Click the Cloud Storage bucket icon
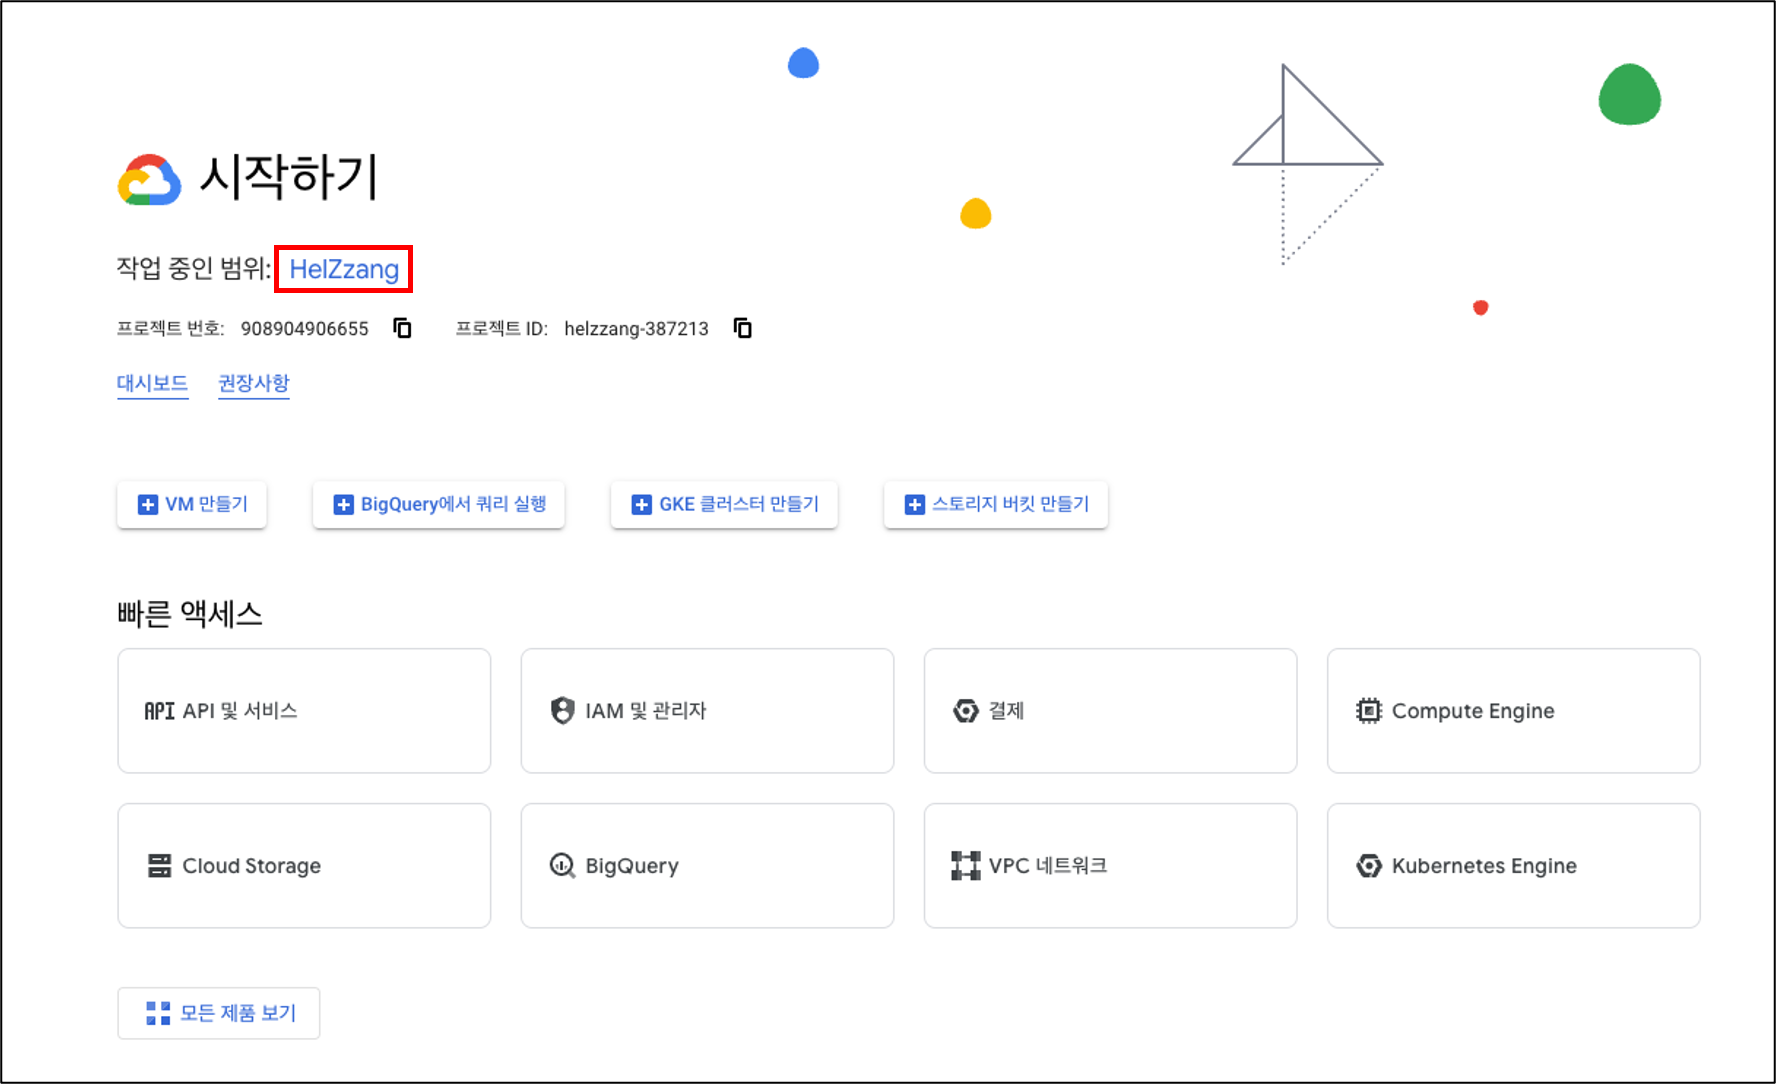 click(159, 866)
